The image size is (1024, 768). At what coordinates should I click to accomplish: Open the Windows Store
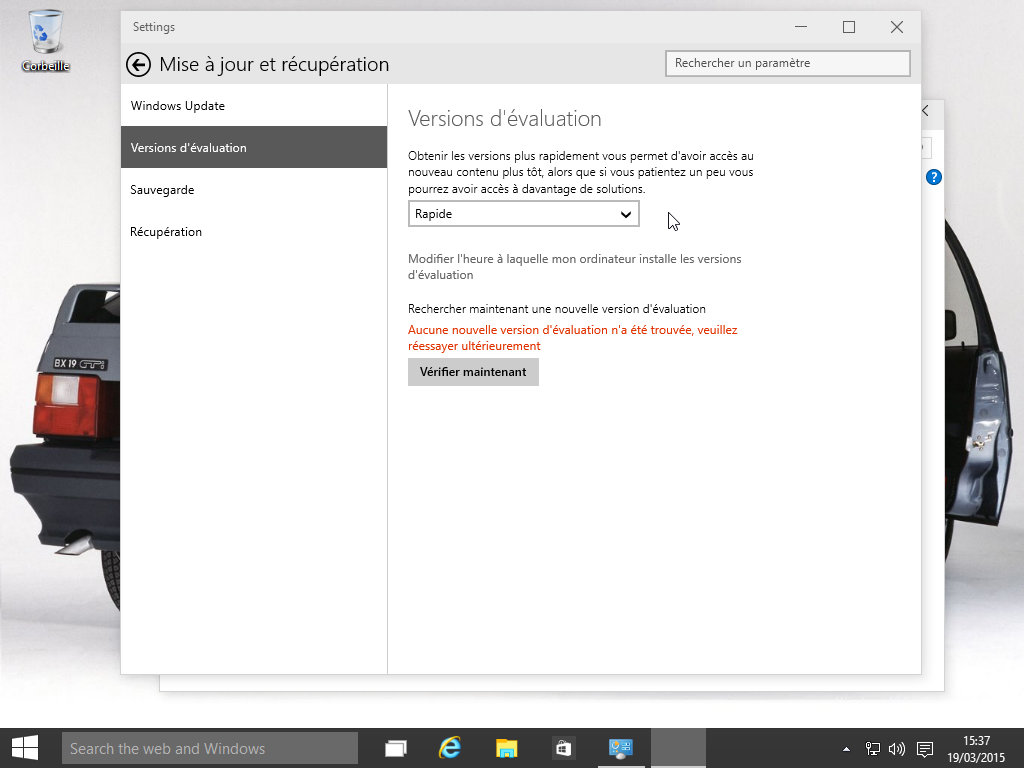pyautogui.click(x=562, y=747)
